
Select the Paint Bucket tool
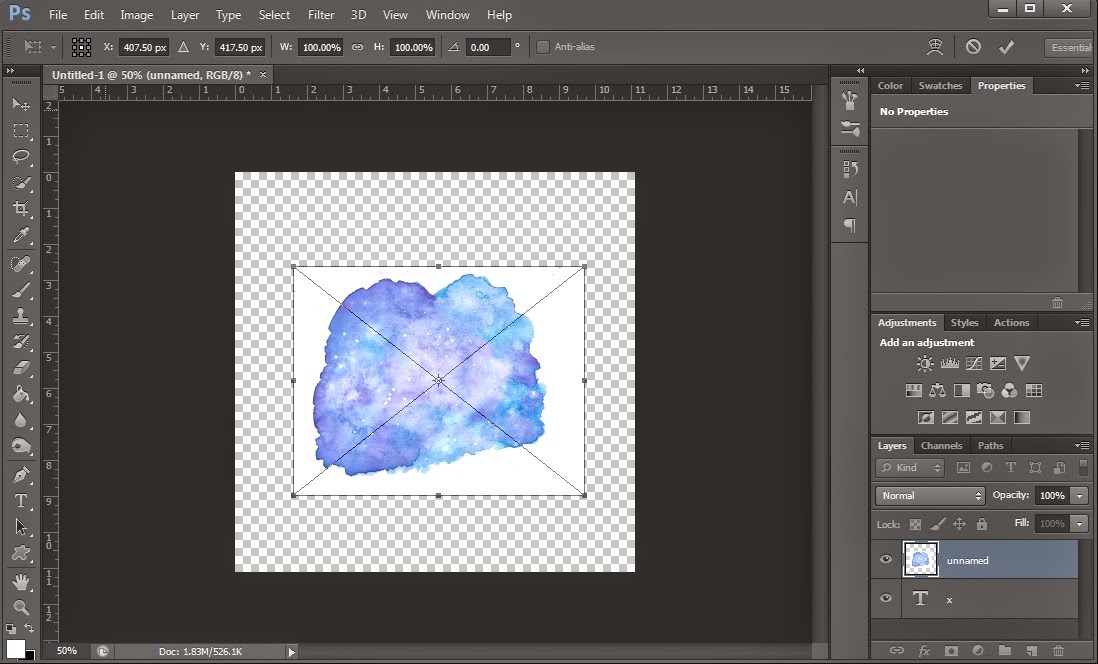(x=21, y=394)
